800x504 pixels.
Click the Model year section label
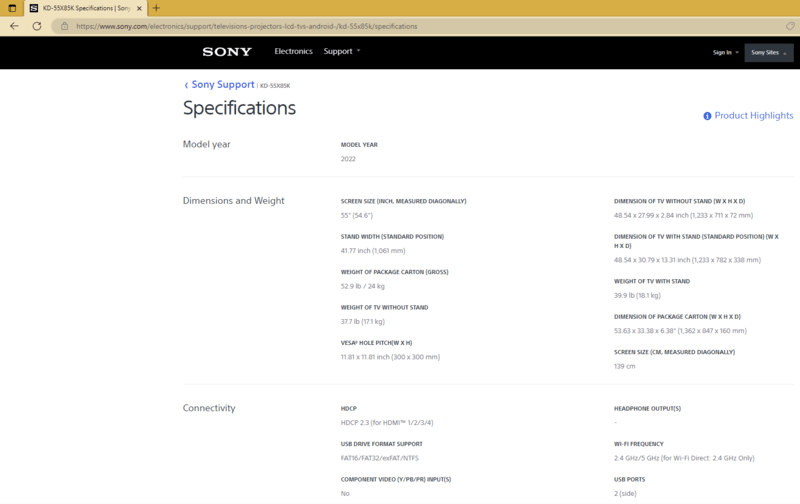coord(207,144)
